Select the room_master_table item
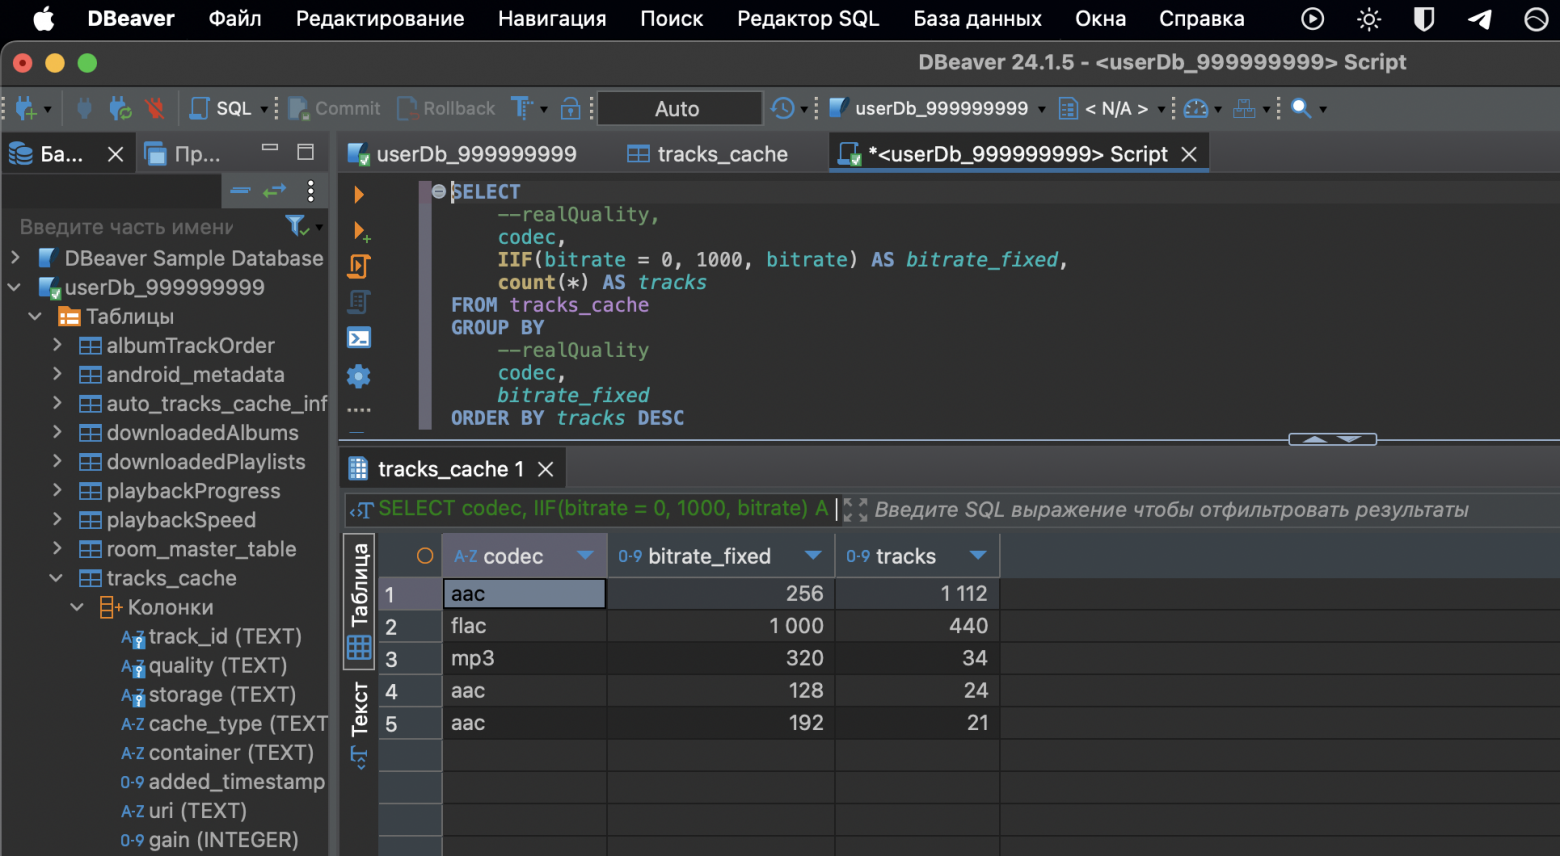1560x856 pixels. point(200,549)
